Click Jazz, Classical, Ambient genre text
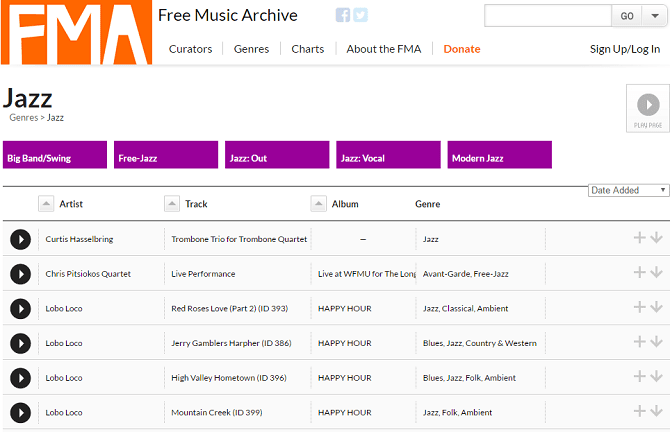670x432 pixels. coord(466,309)
